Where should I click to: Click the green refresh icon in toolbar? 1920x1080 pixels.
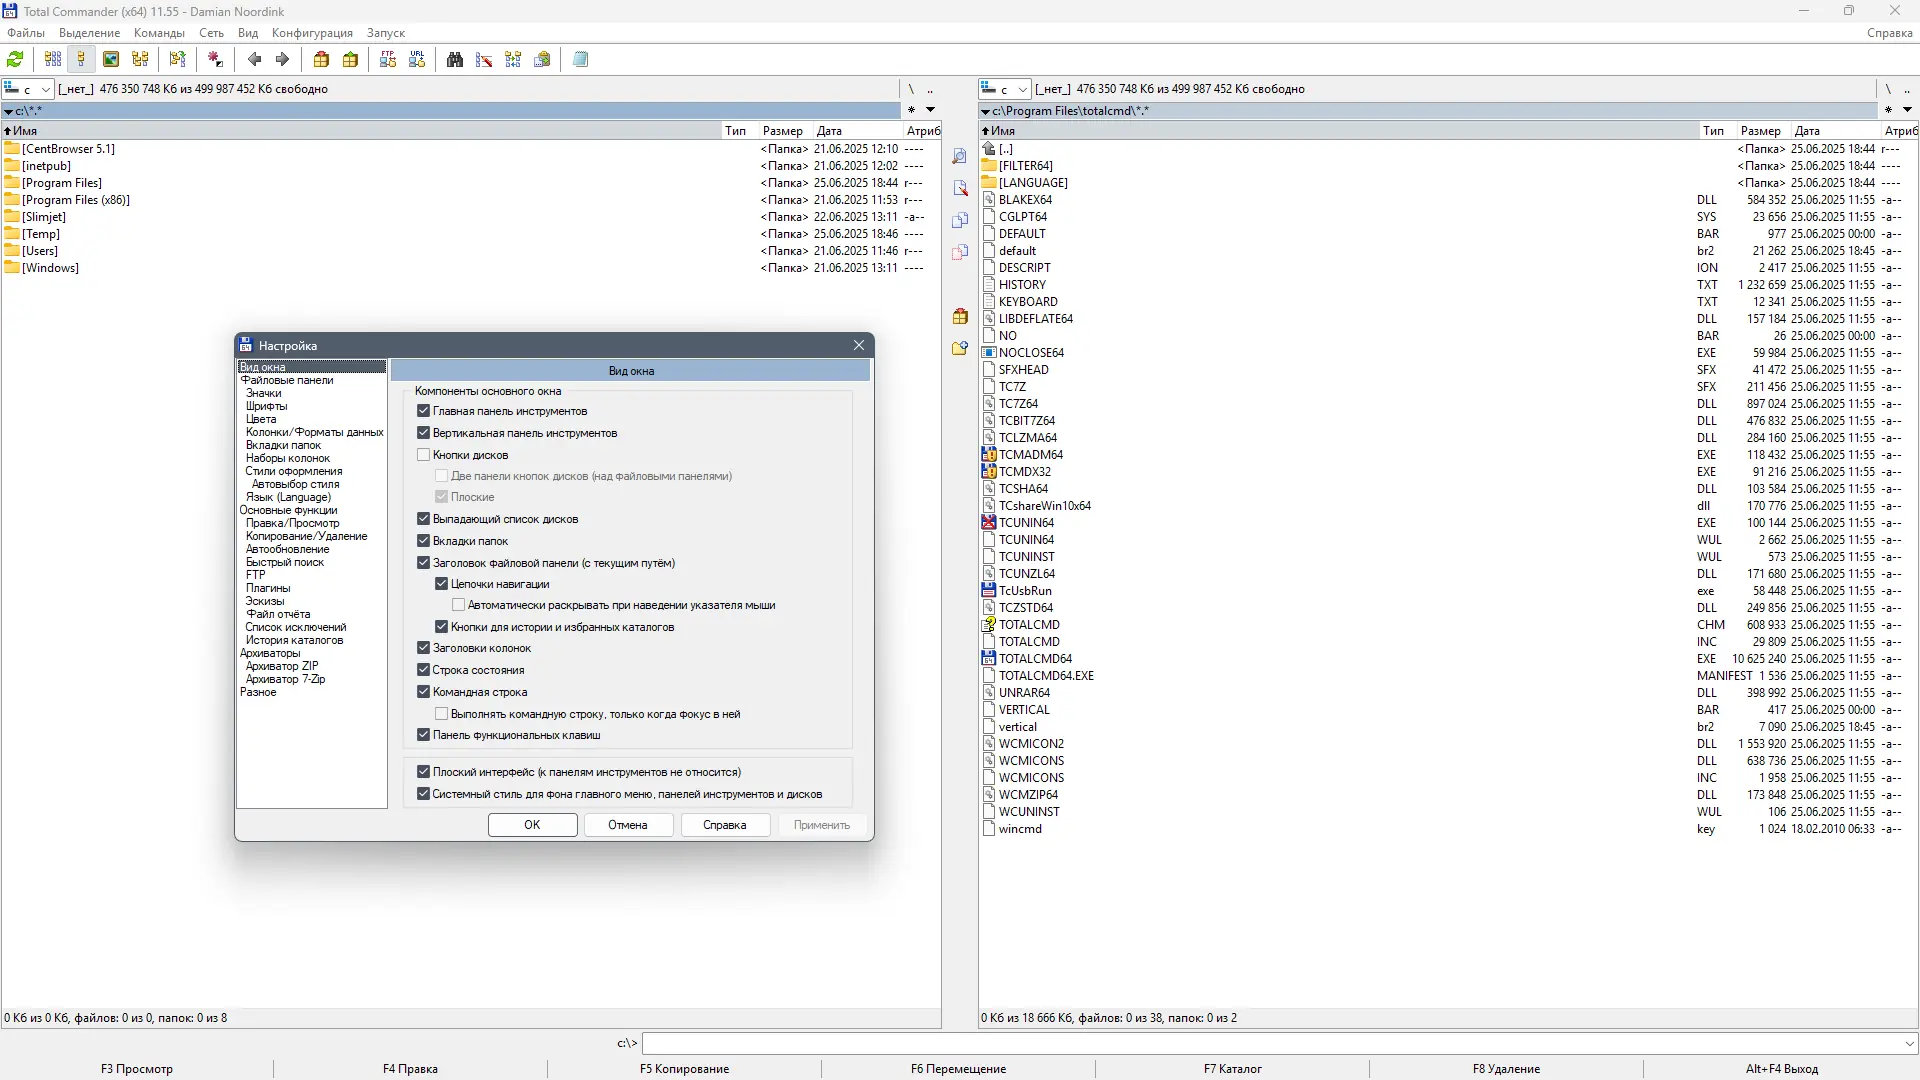coord(15,60)
